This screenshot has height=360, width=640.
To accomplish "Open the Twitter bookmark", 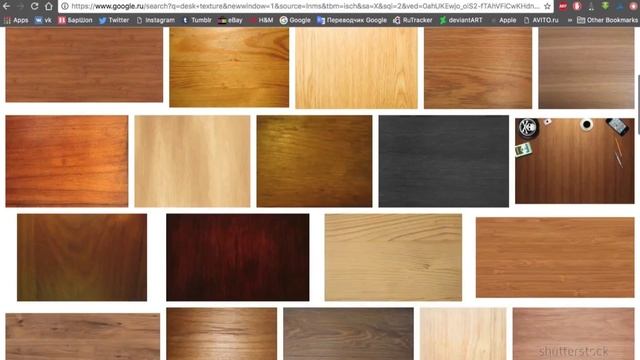I will click(x=114, y=20).
